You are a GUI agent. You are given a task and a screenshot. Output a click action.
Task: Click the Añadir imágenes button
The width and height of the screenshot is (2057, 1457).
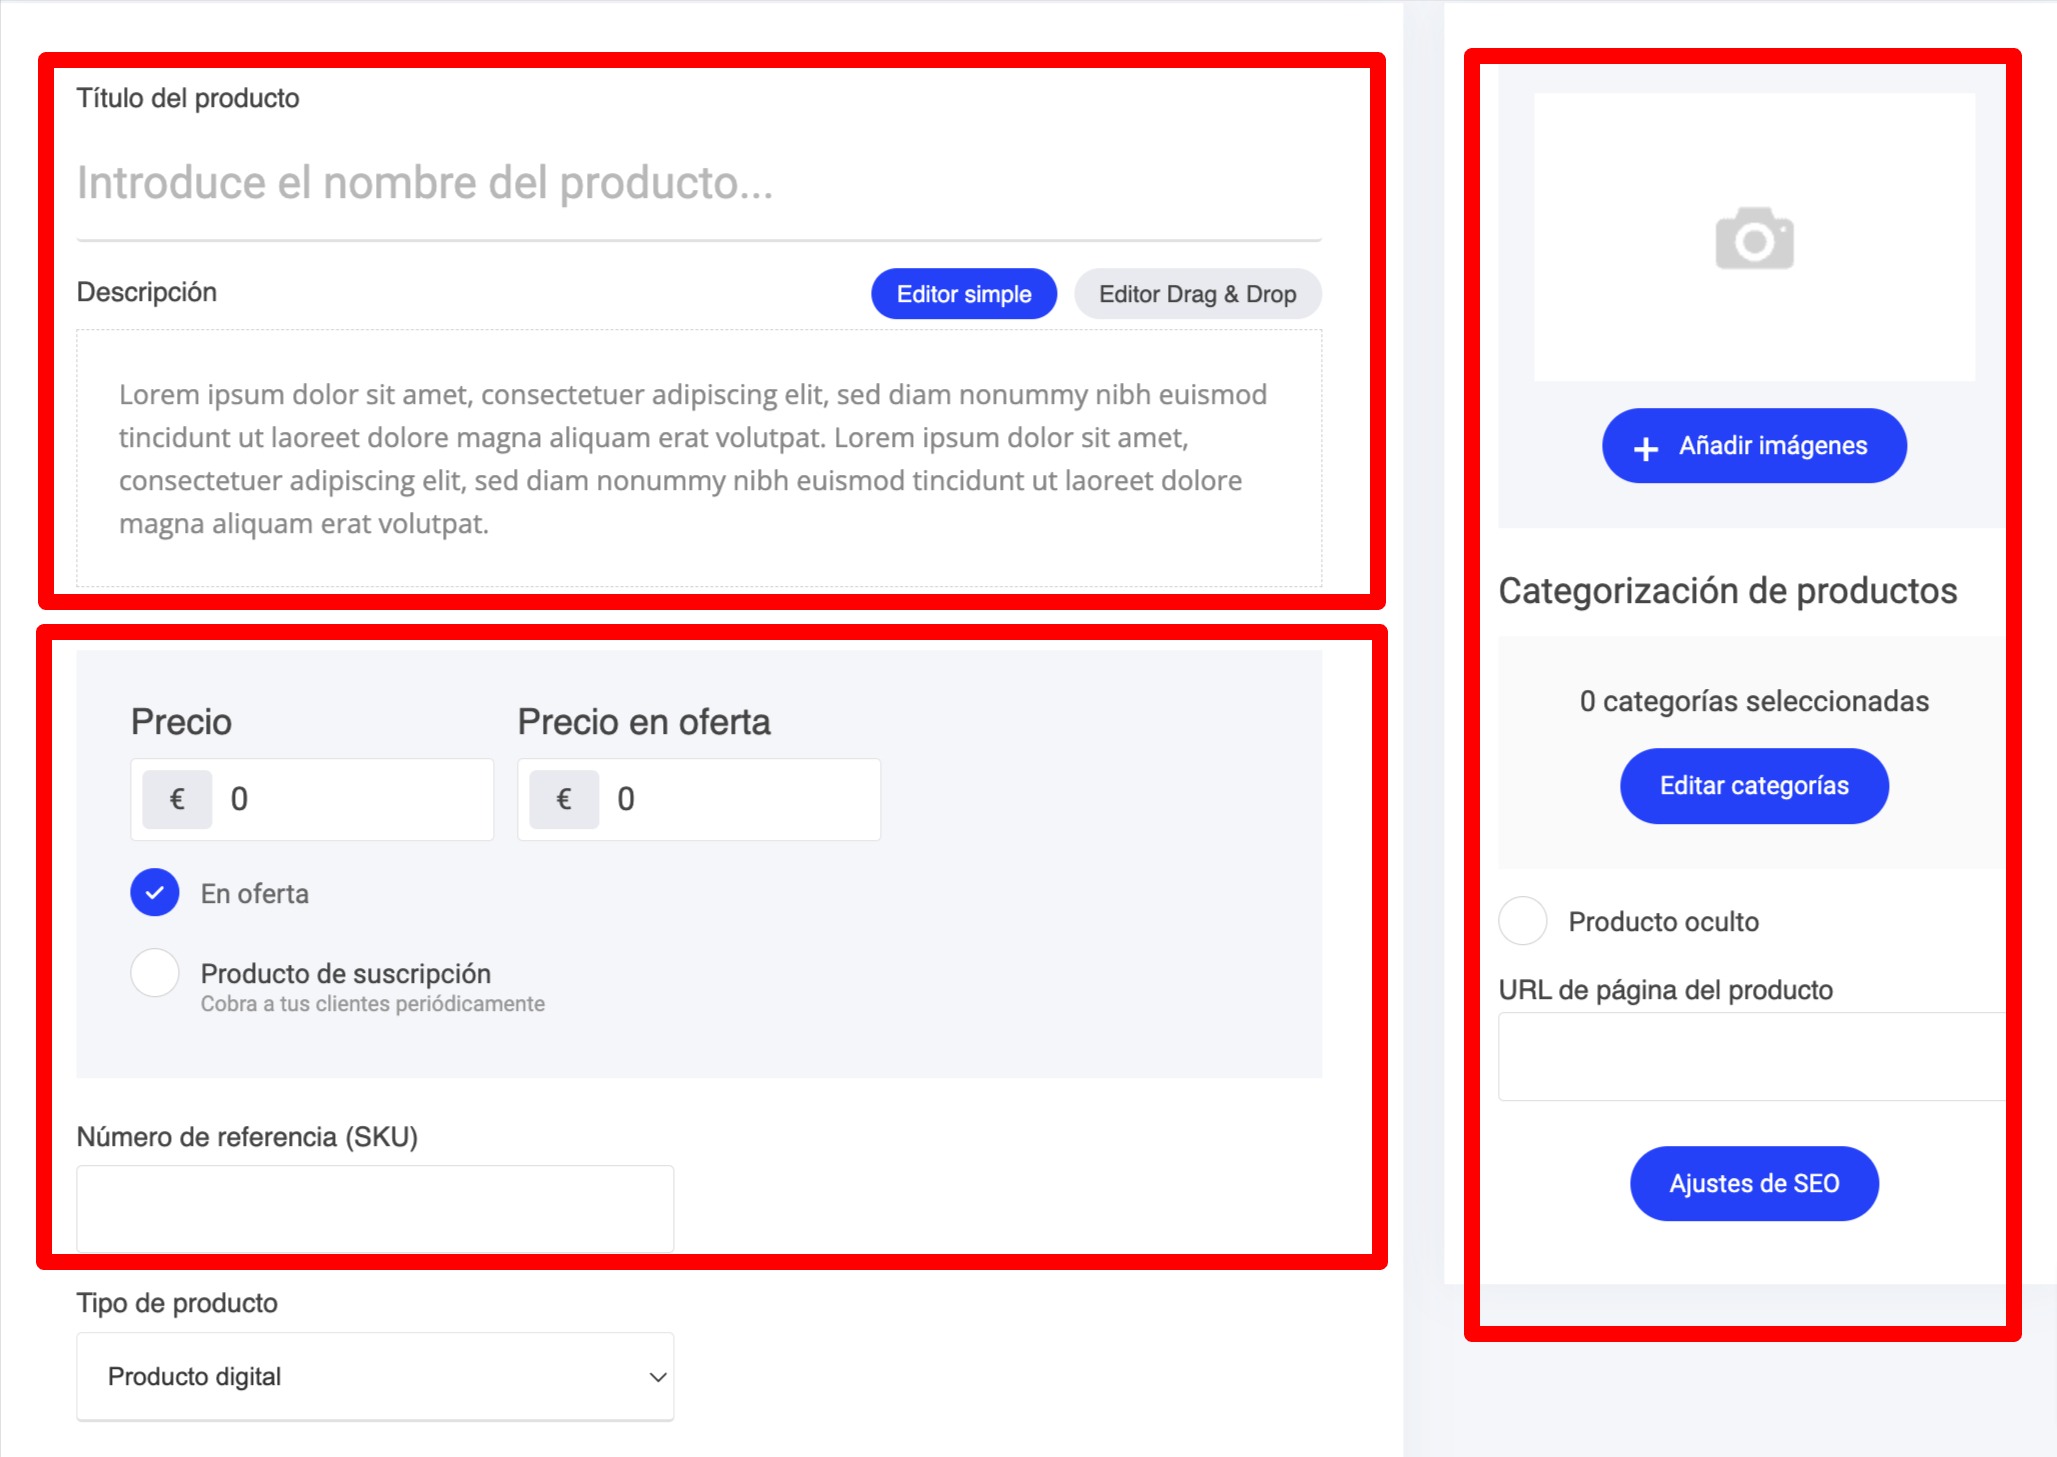1772,446
